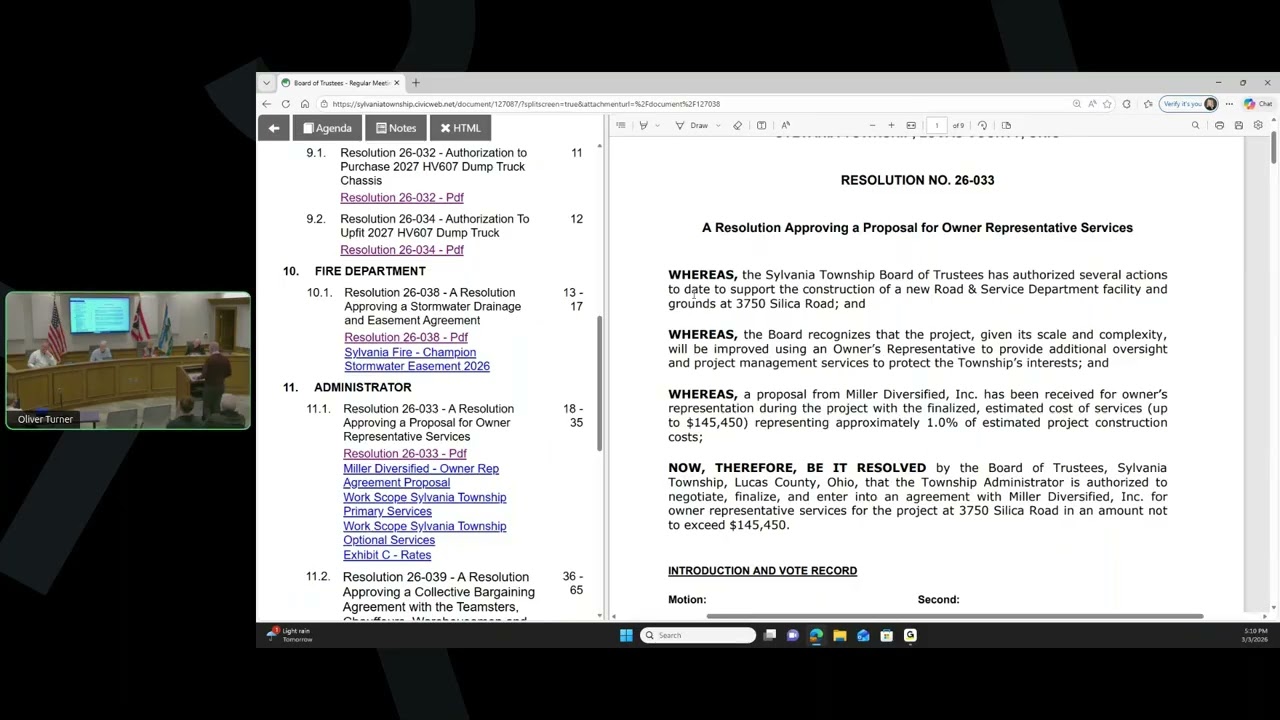
Task: Click the Verify it's you profile button
Action: pos(1189,104)
